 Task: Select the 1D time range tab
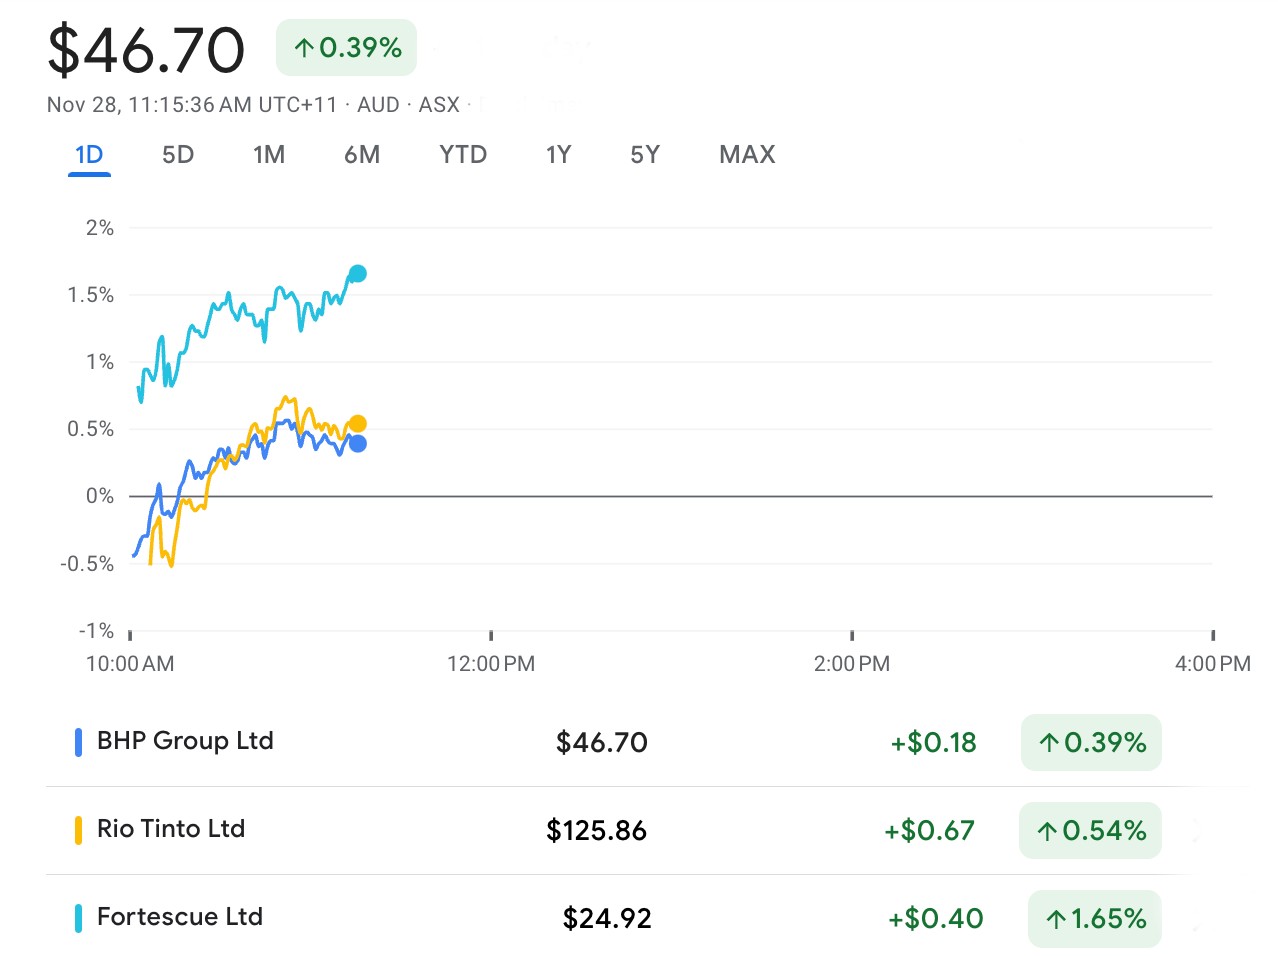(89, 155)
